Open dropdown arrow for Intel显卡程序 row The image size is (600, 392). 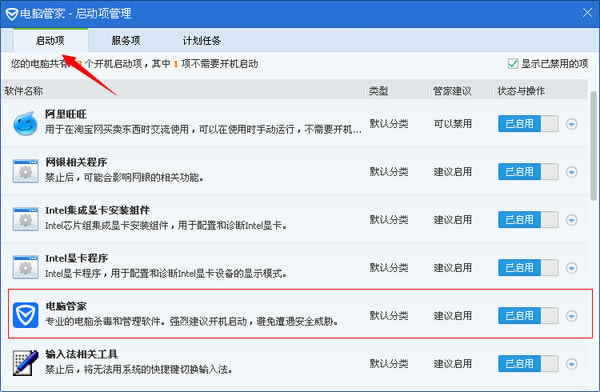click(x=572, y=268)
